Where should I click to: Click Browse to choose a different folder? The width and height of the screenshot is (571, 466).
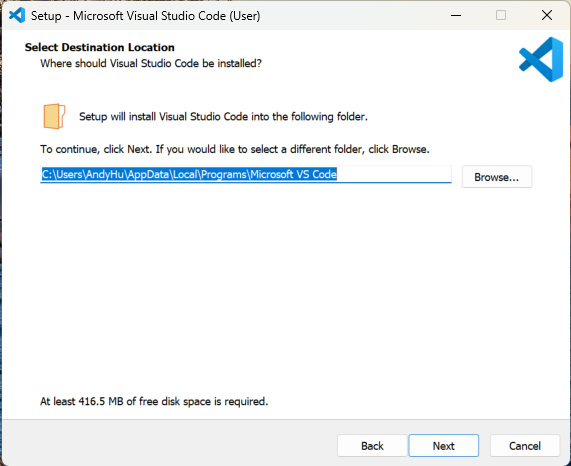point(497,177)
